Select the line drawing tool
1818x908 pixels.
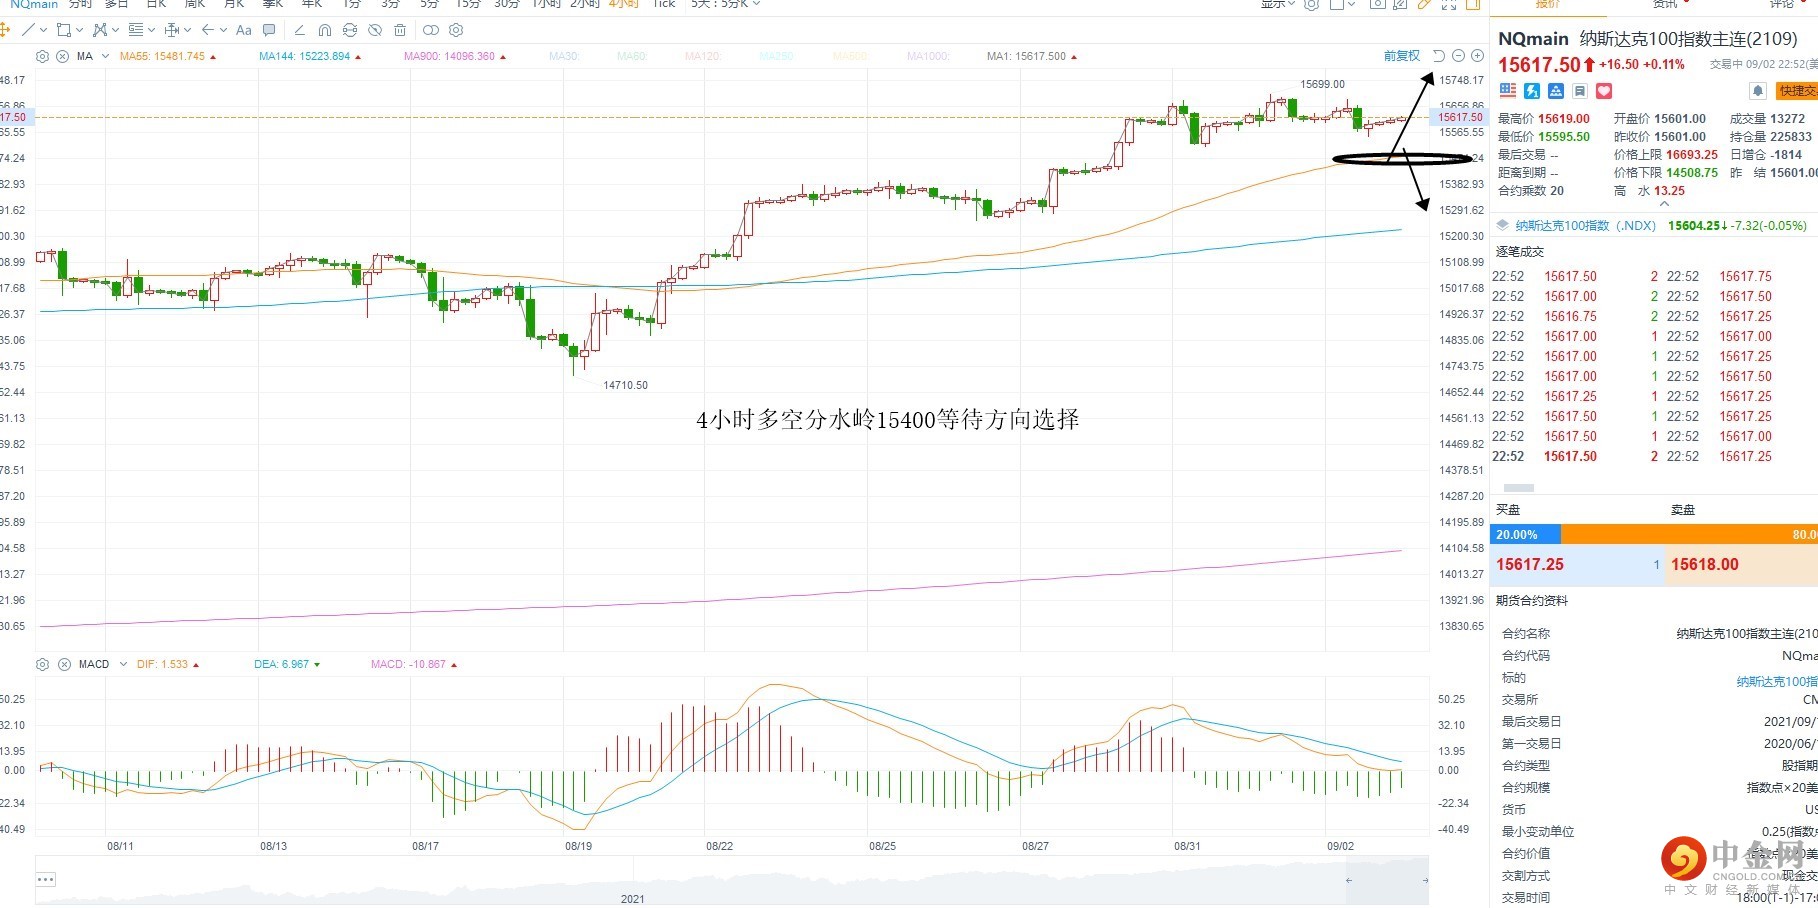[28, 30]
